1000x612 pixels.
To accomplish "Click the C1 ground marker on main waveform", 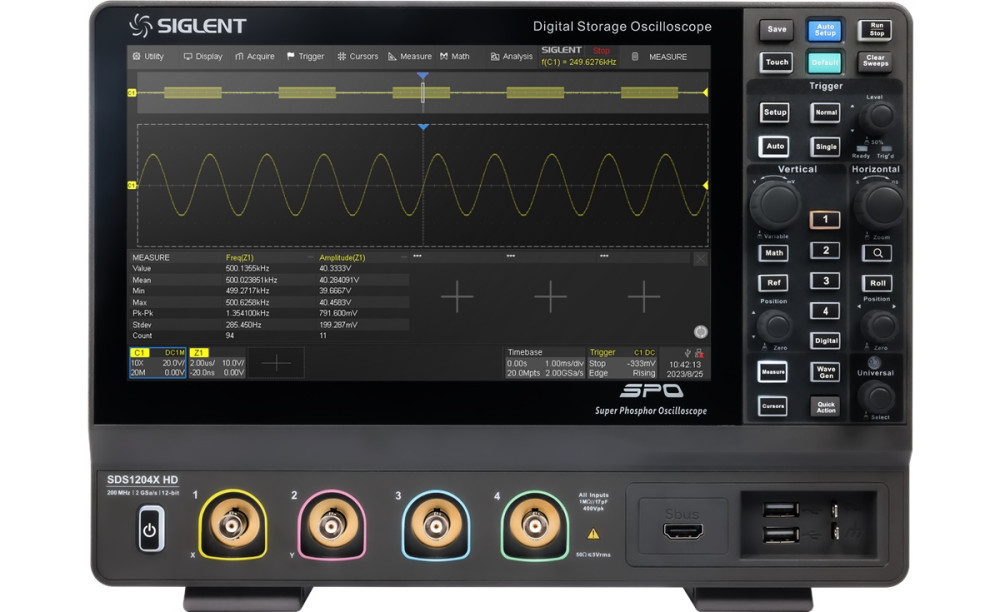I will click(132, 186).
